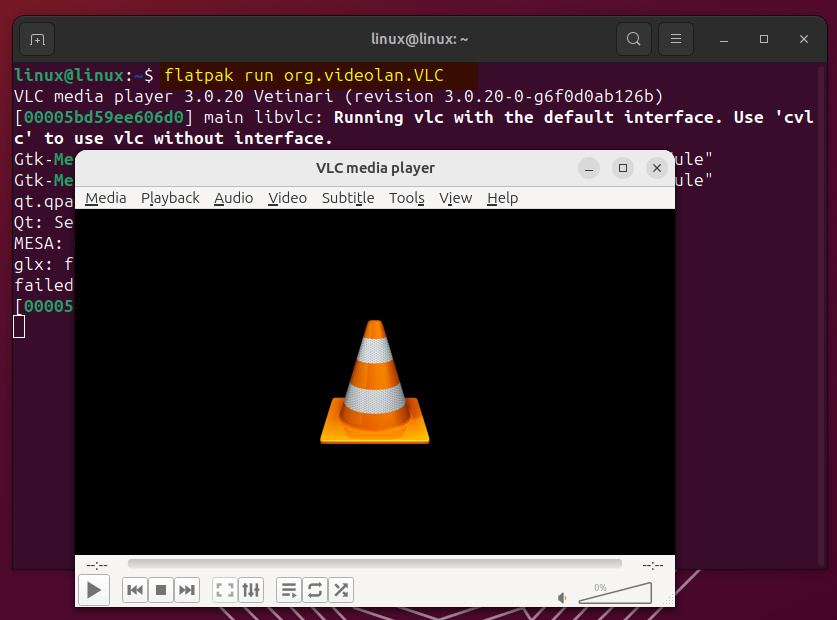The image size is (837, 620).
Task: Open the VLC Help menu
Action: [503, 198]
